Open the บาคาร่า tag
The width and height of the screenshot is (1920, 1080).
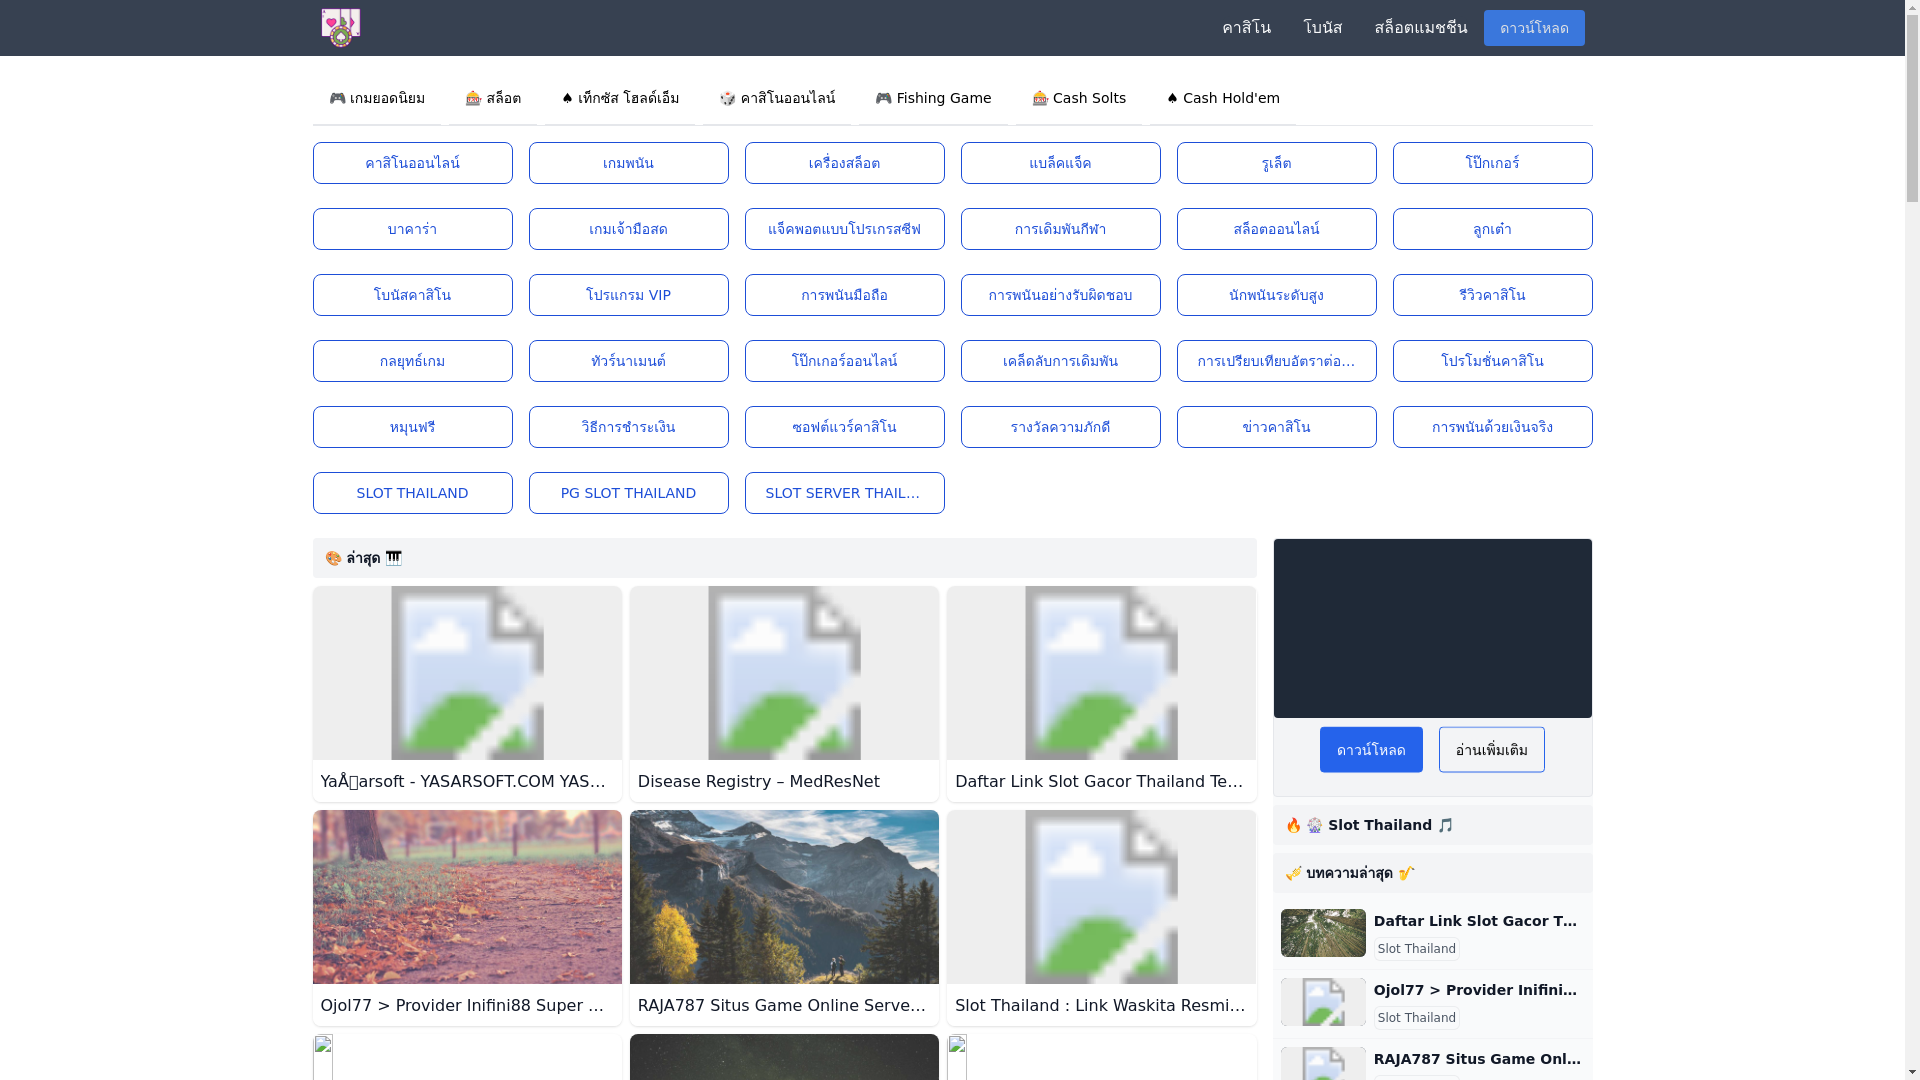(413, 229)
